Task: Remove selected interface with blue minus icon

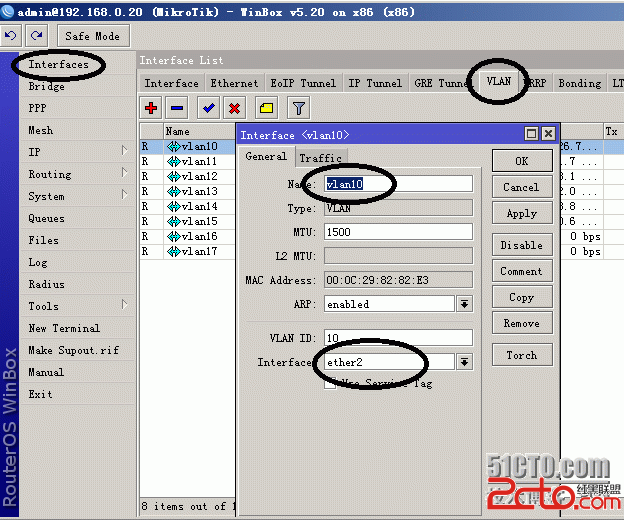Action: (x=177, y=108)
